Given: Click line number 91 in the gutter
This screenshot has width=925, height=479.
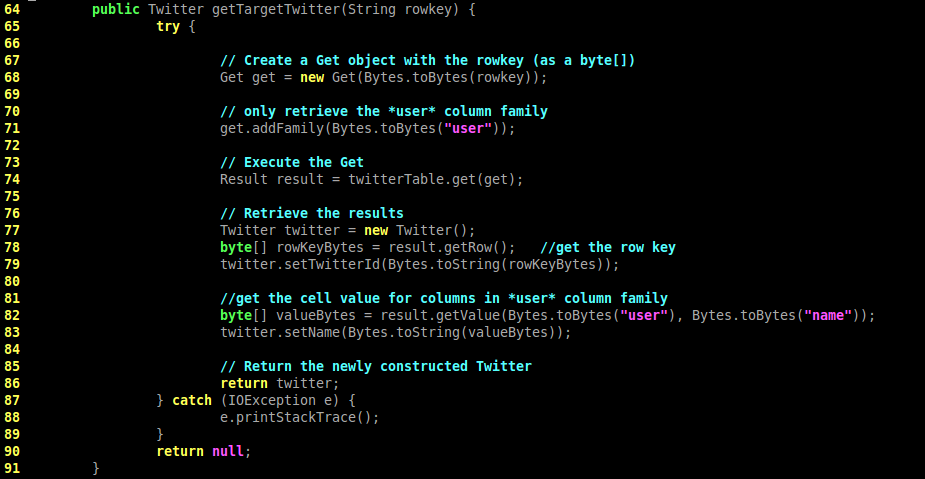Looking at the screenshot, I should click(12, 468).
